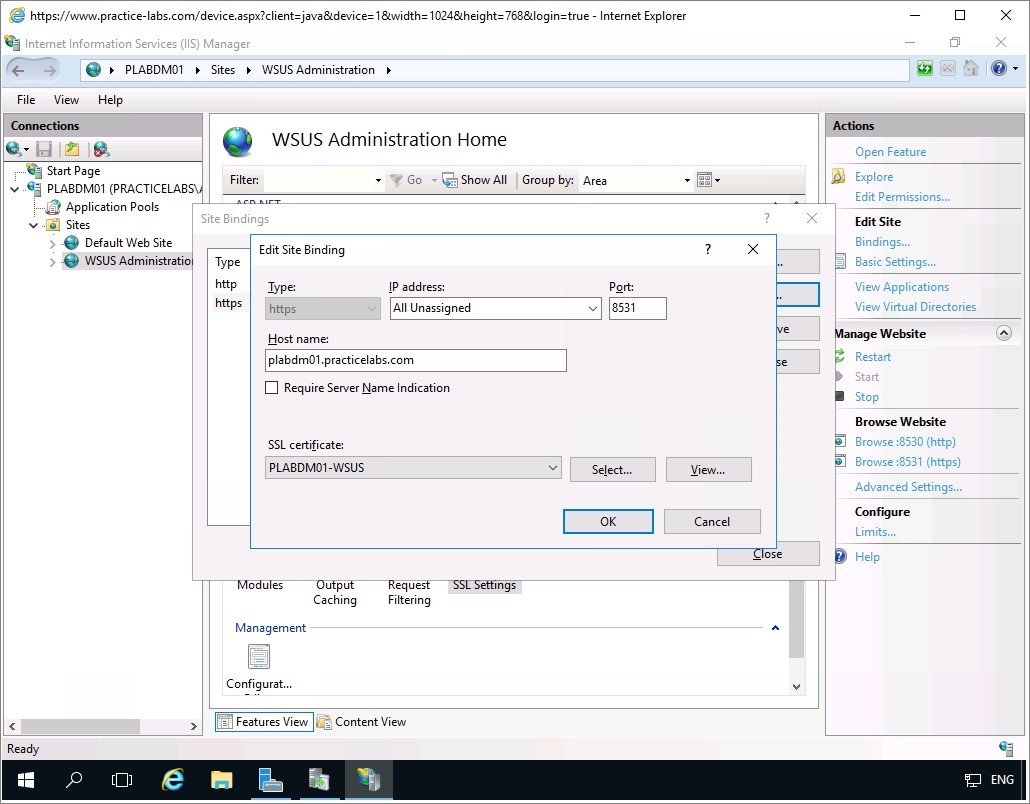This screenshot has height=804, width=1030.
Task: Open the SSL certificate dropdown
Action: click(553, 468)
